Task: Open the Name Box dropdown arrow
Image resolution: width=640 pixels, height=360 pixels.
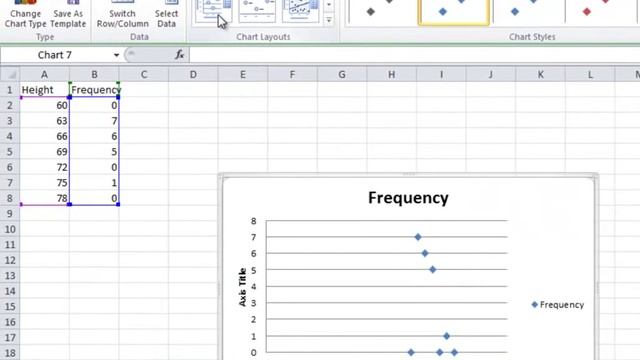Action: [x=116, y=55]
